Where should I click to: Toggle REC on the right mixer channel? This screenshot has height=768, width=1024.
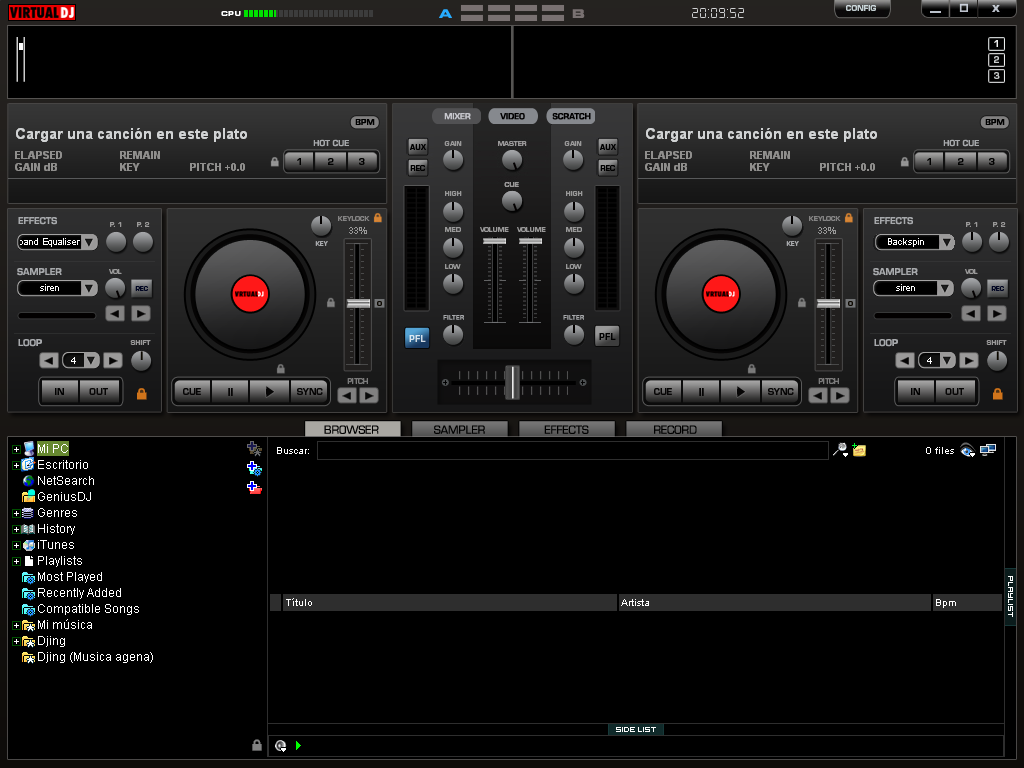[607, 168]
